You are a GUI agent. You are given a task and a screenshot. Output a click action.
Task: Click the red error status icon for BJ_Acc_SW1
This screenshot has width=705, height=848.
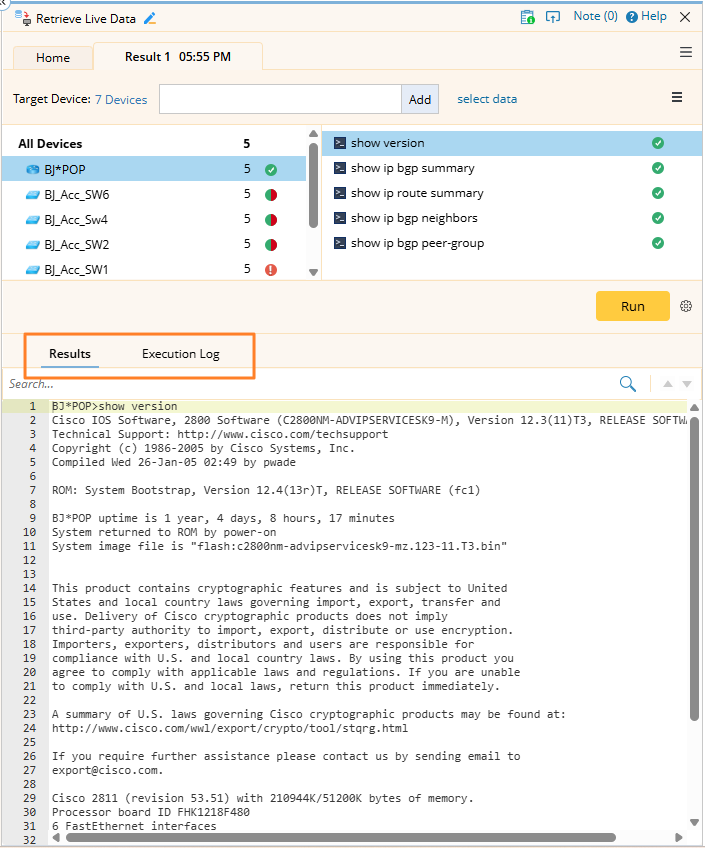click(271, 269)
